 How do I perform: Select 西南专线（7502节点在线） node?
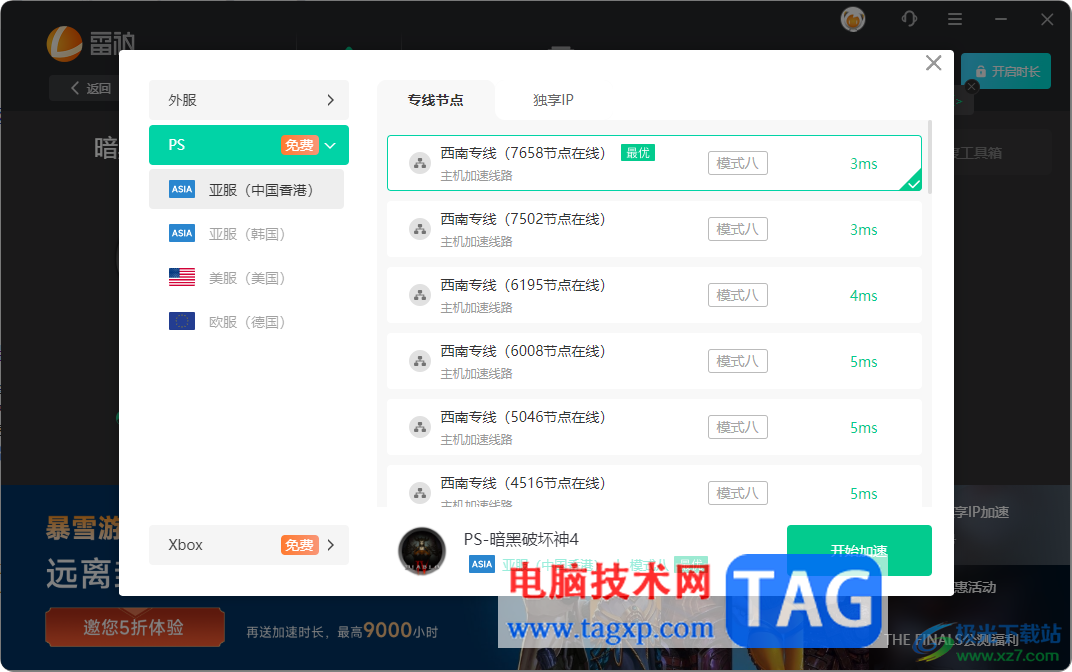click(x=654, y=229)
